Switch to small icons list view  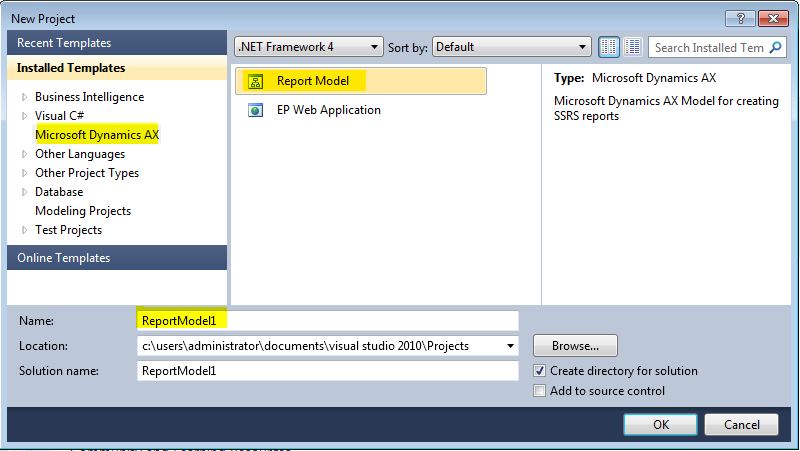pos(632,47)
